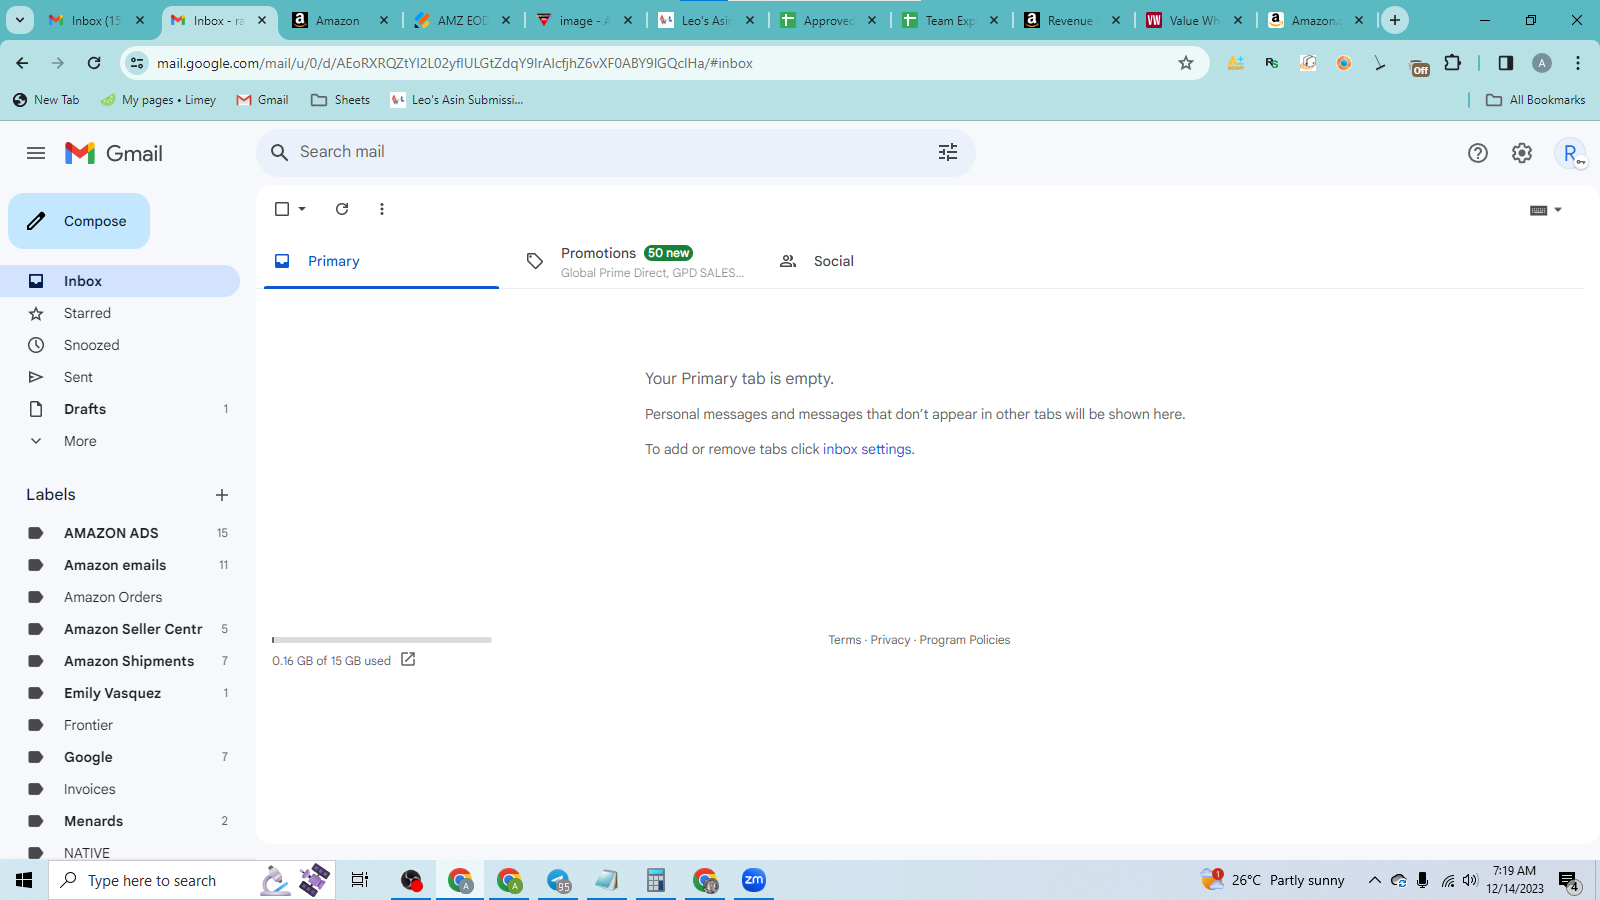Click the Compose button
The image size is (1600, 900).
pos(79,221)
